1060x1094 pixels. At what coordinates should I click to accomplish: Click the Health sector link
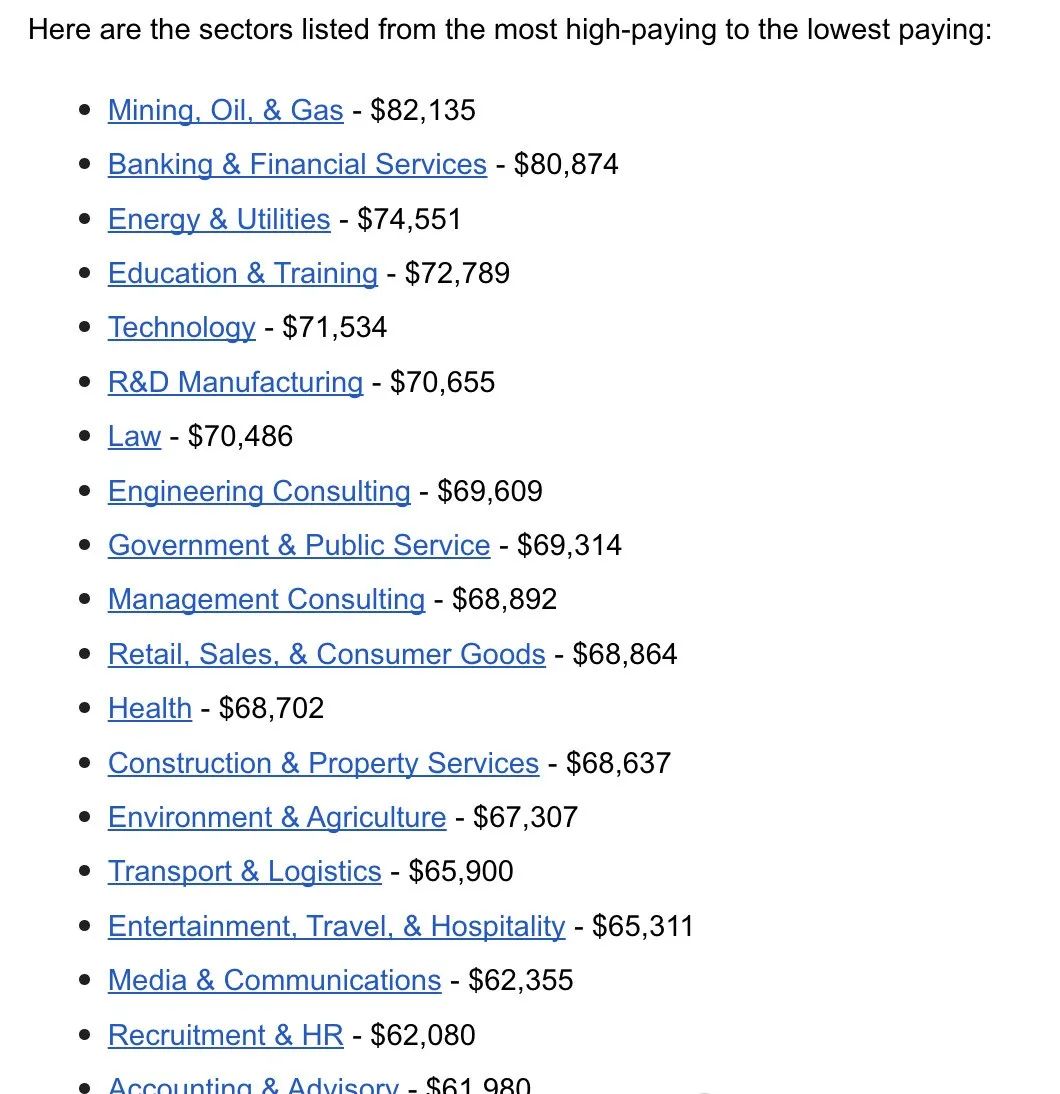point(150,708)
